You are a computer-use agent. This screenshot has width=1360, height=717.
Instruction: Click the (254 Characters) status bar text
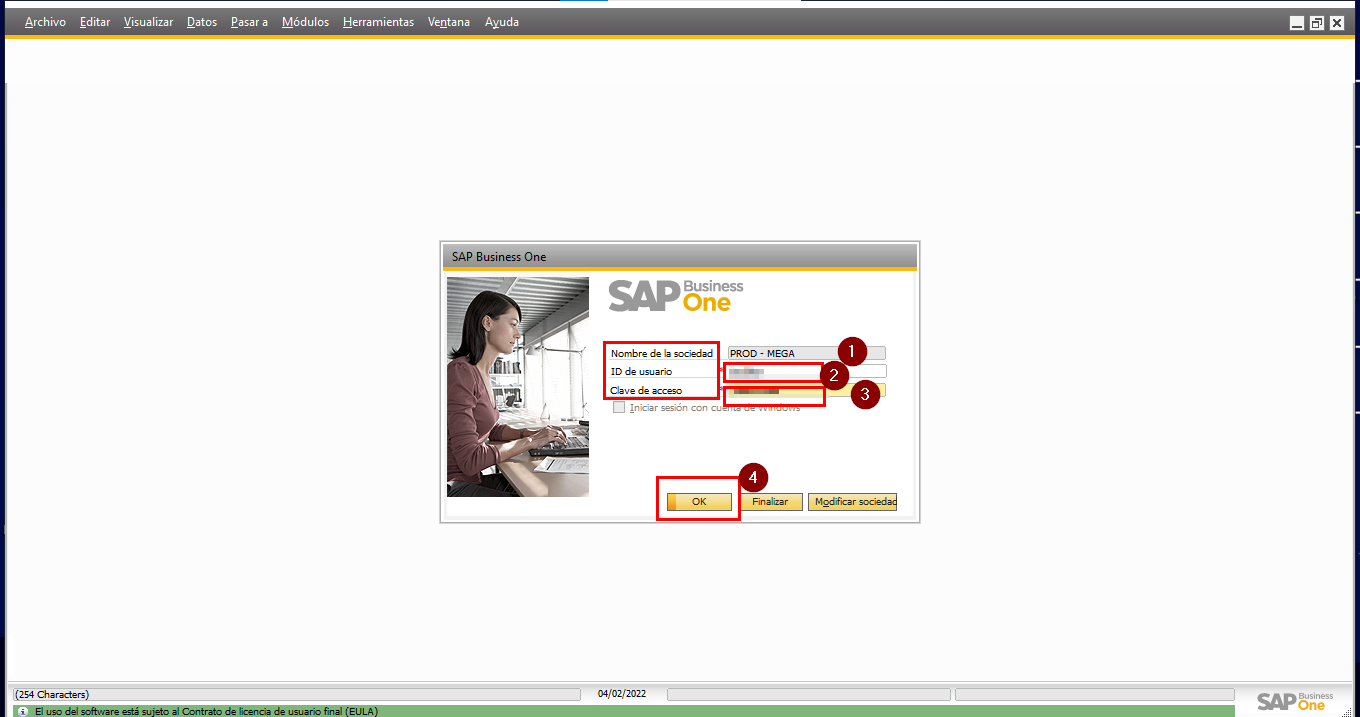tap(52, 694)
